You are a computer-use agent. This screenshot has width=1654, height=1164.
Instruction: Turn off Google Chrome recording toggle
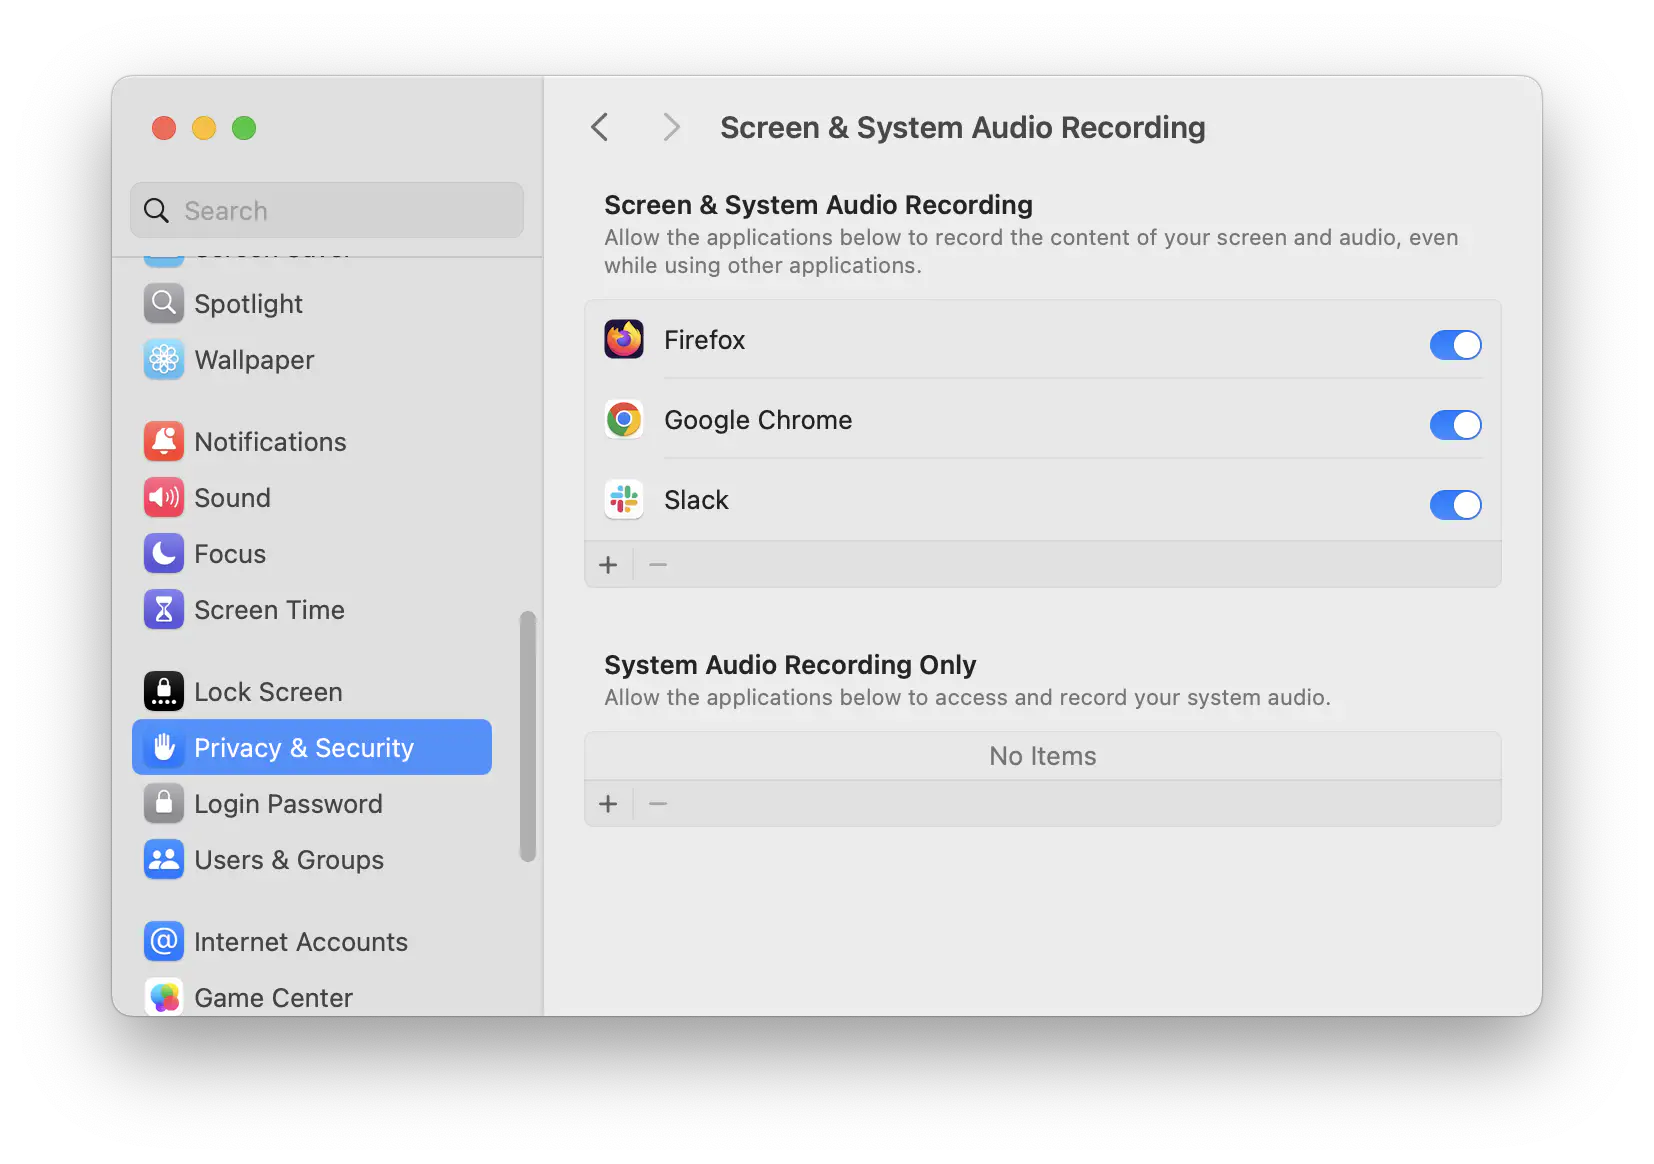[x=1455, y=425]
